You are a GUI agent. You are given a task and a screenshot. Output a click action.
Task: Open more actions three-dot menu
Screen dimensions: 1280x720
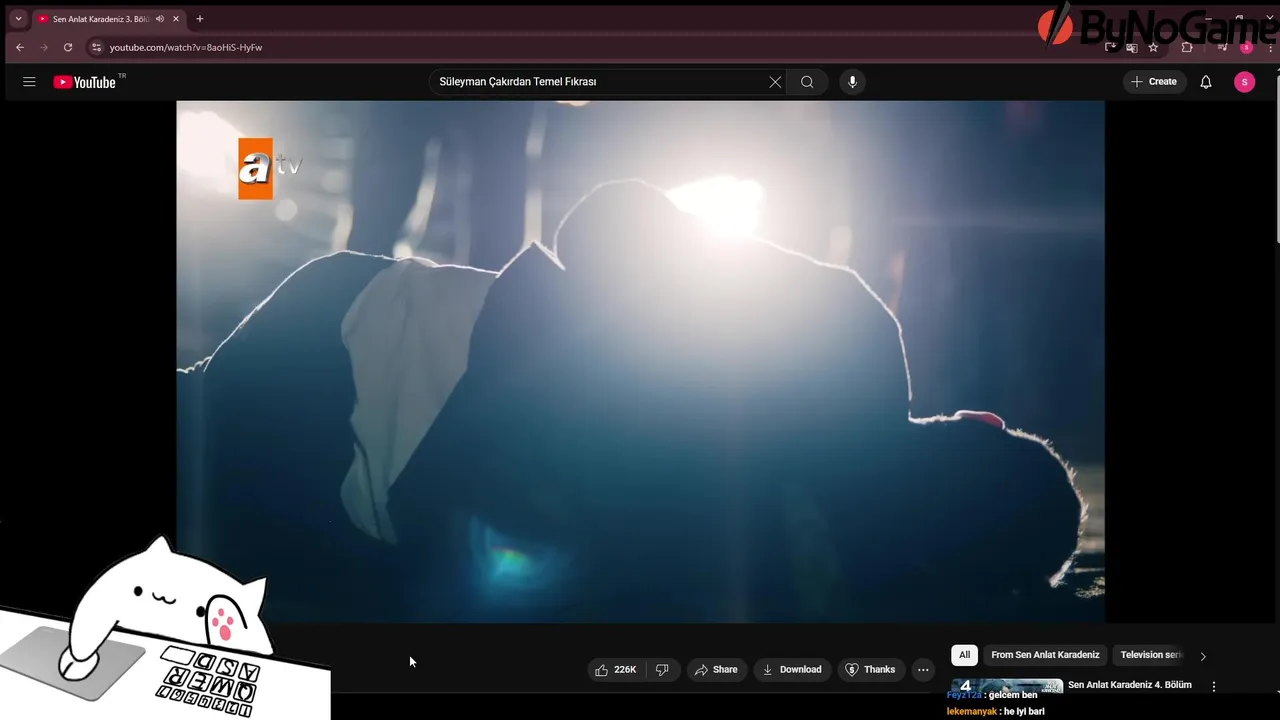pyautogui.click(x=923, y=670)
